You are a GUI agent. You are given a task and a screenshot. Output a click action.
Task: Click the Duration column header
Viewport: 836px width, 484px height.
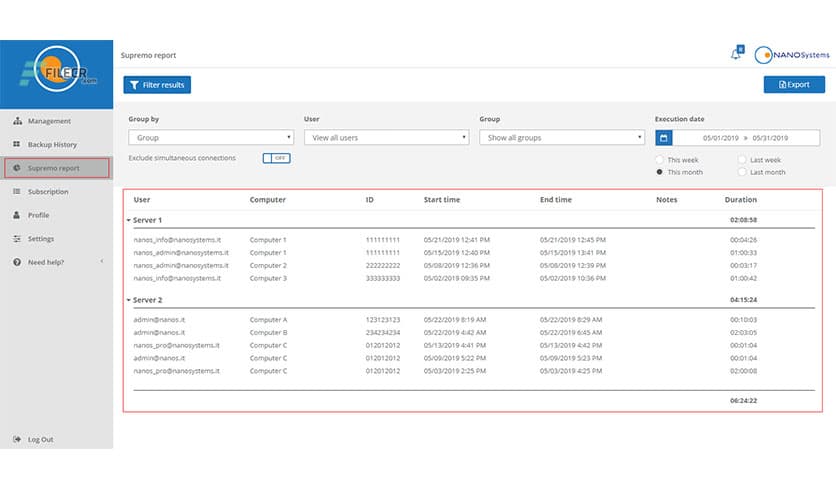[x=741, y=199]
